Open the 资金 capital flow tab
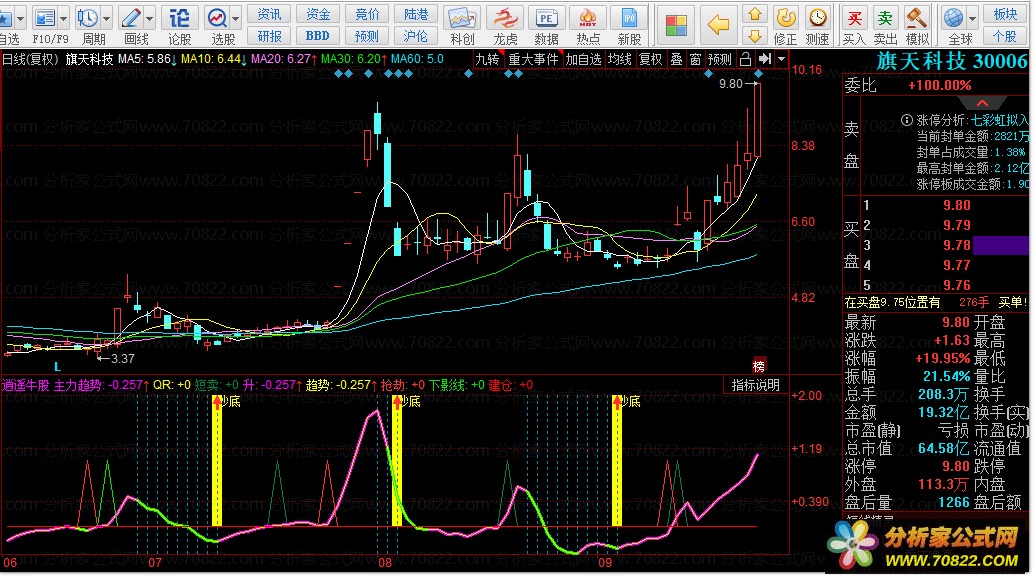1035x577 pixels. (318, 14)
